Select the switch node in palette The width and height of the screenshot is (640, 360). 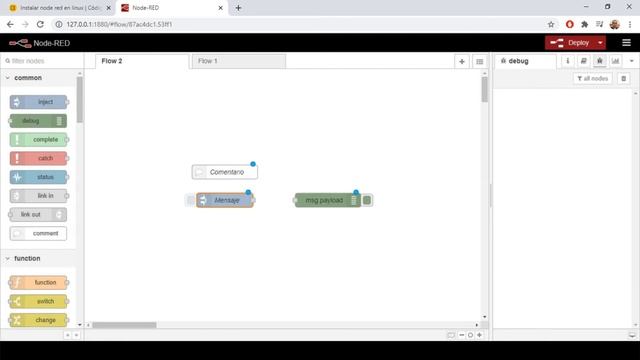[x=39, y=301]
